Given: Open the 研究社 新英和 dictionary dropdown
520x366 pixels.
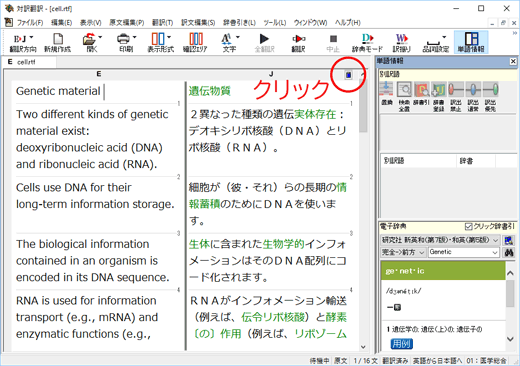Looking at the screenshot, I should click(x=440, y=240).
